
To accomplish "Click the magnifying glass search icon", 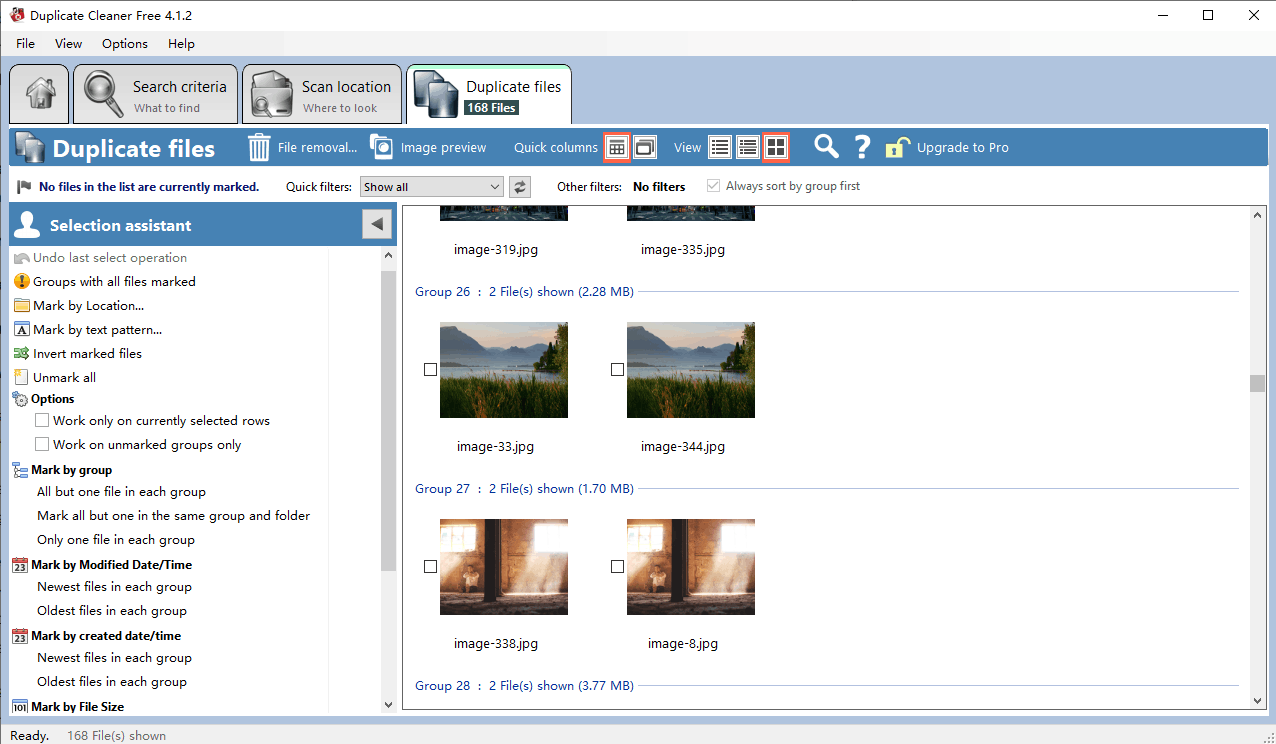I will pyautogui.click(x=826, y=147).
